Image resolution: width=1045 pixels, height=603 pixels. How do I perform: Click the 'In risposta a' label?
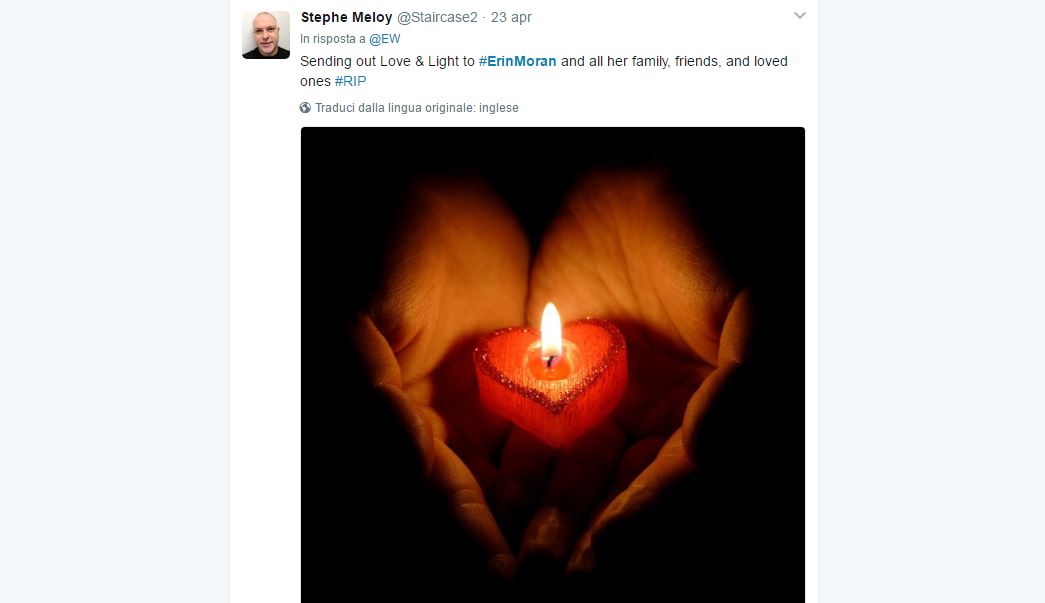click(x=333, y=39)
